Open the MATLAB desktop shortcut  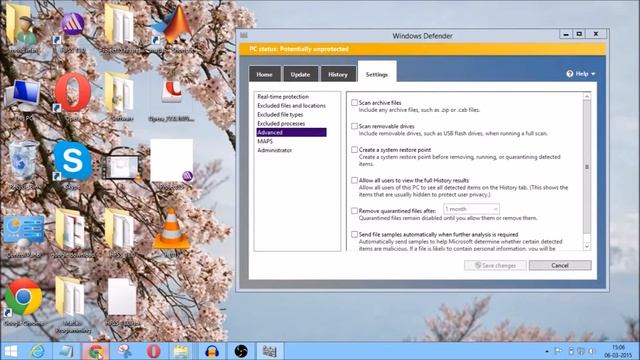(172, 25)
